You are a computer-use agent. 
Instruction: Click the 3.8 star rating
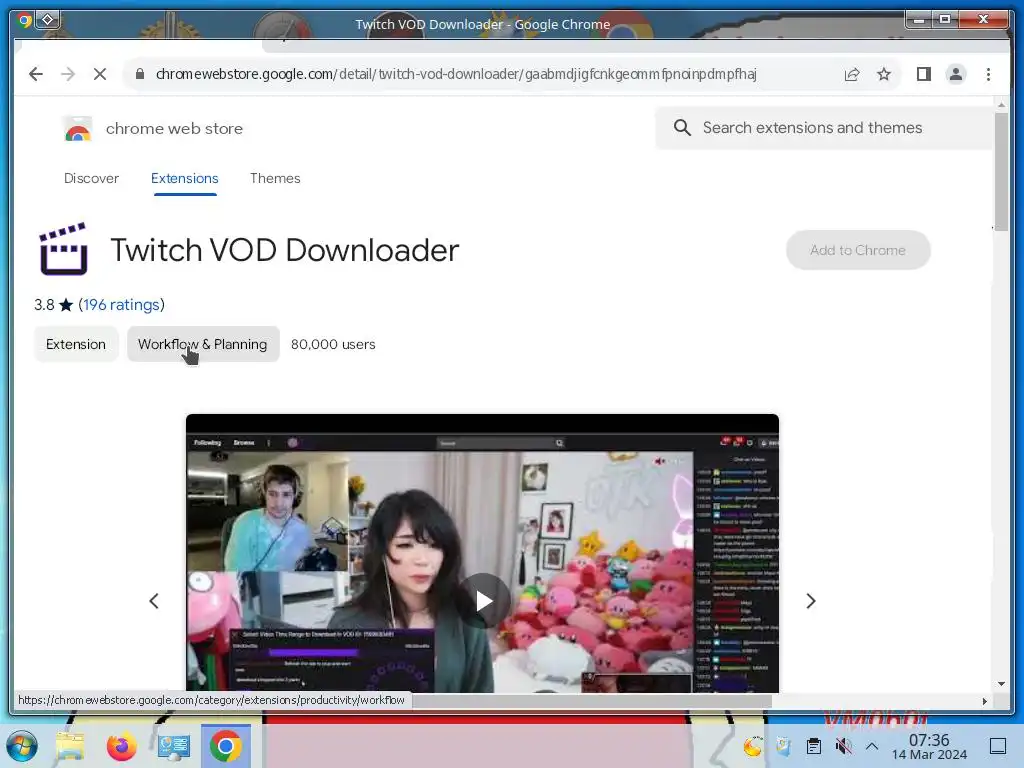click(x=54, y=305)
